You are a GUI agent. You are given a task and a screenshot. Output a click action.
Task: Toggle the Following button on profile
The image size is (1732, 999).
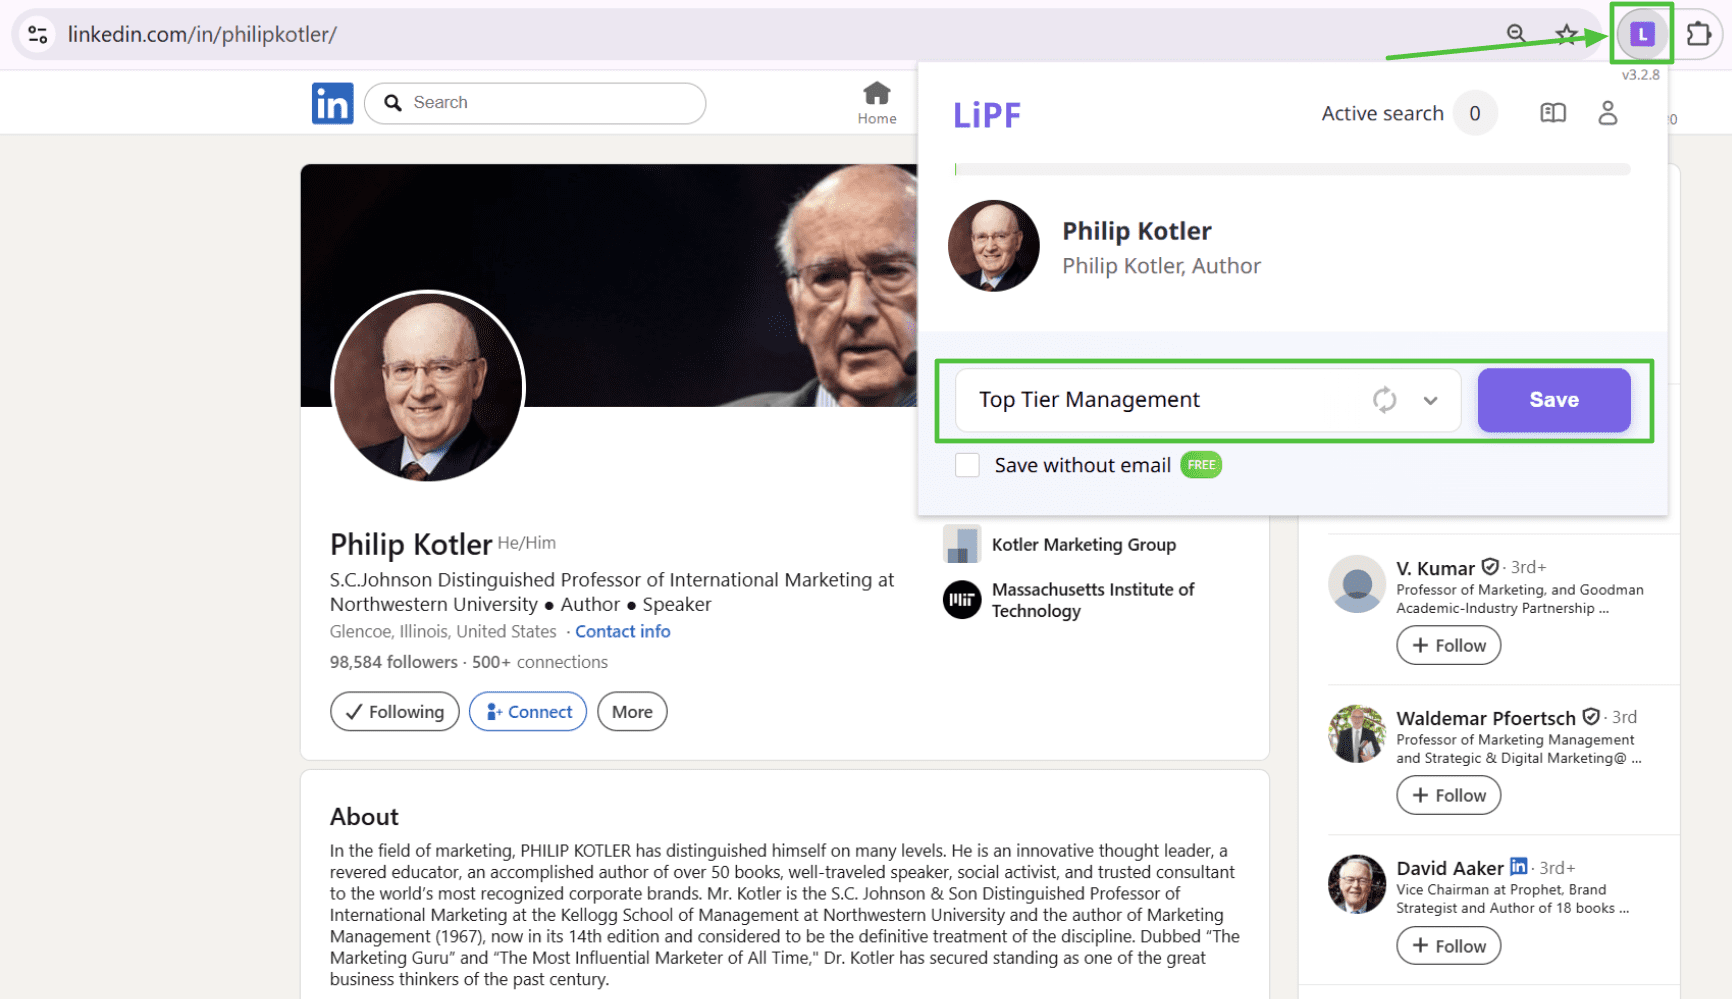tap(394, 712)
